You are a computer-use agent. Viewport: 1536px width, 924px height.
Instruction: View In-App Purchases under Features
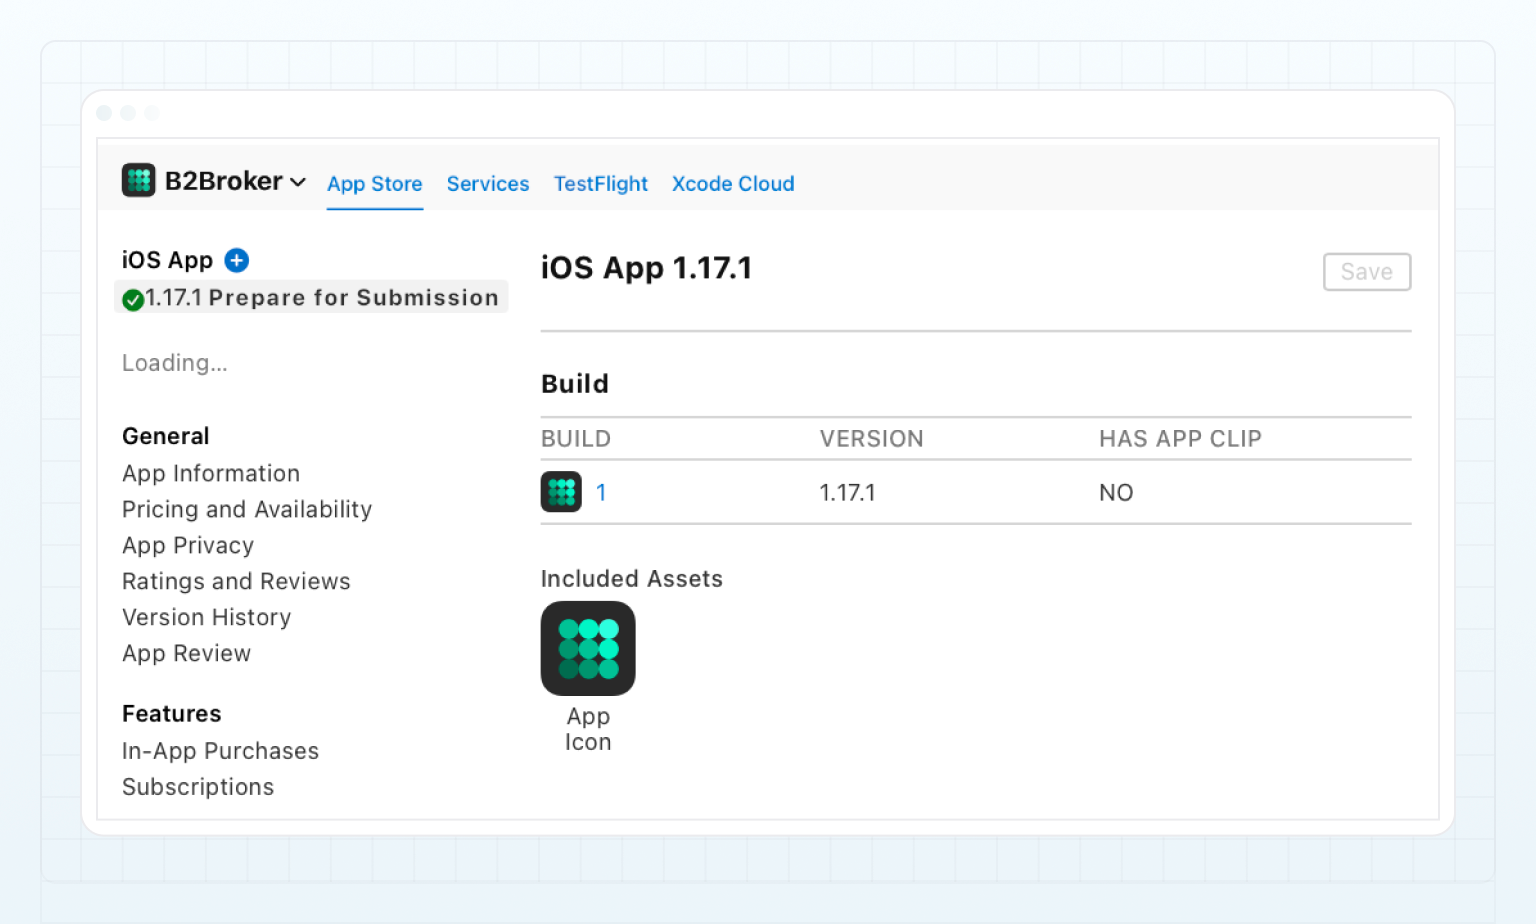click(220, 751)
